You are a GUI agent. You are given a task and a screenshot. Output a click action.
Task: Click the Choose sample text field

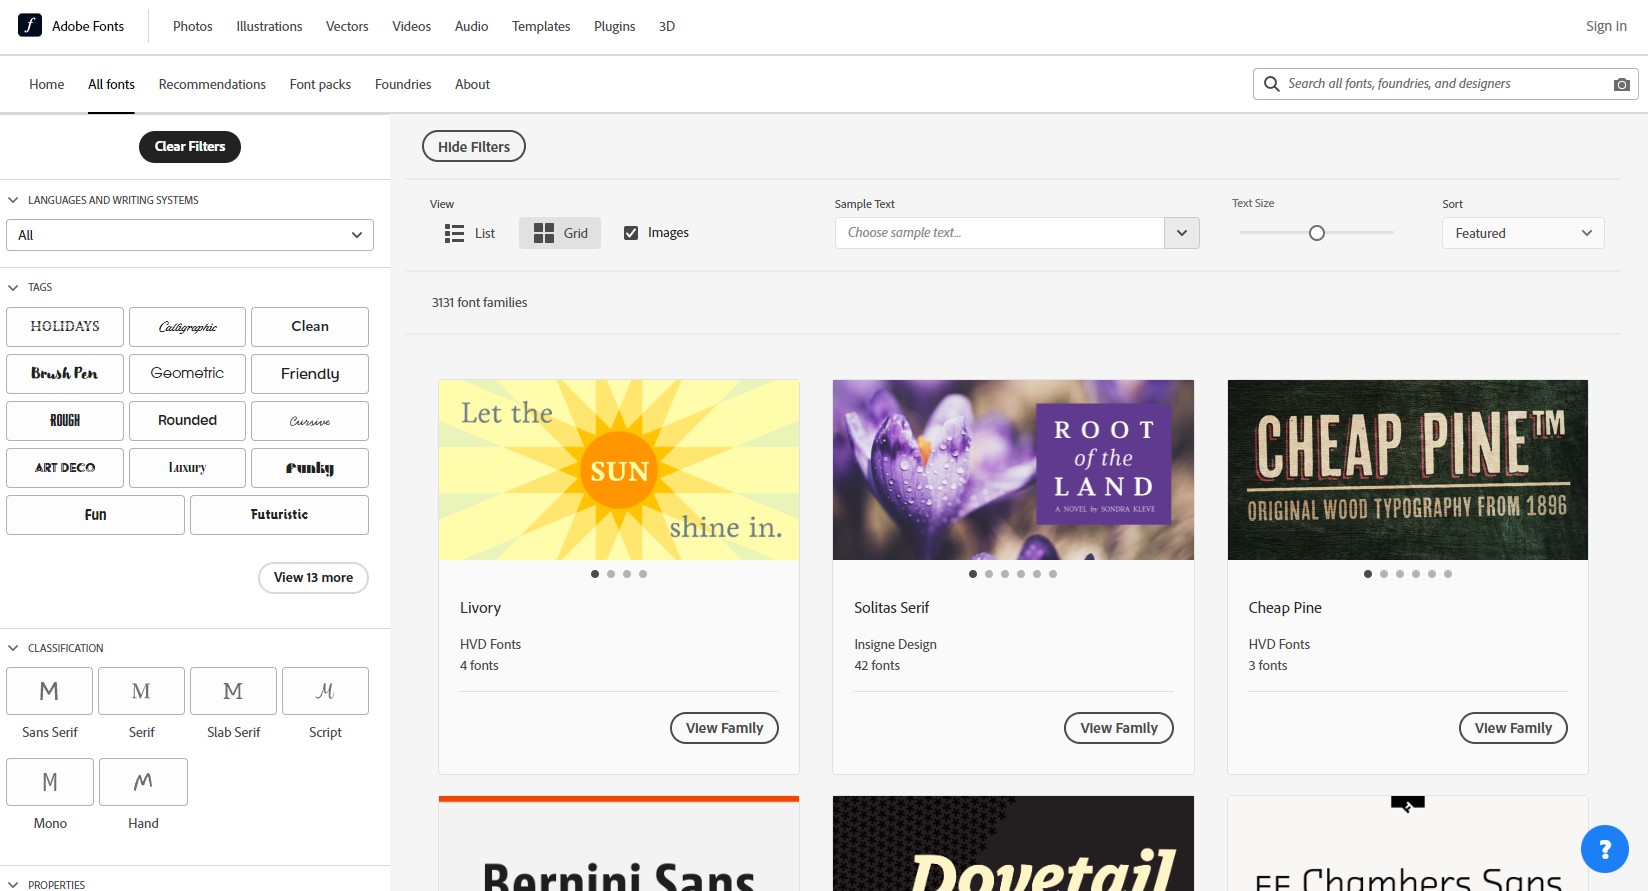[1000, 233]
